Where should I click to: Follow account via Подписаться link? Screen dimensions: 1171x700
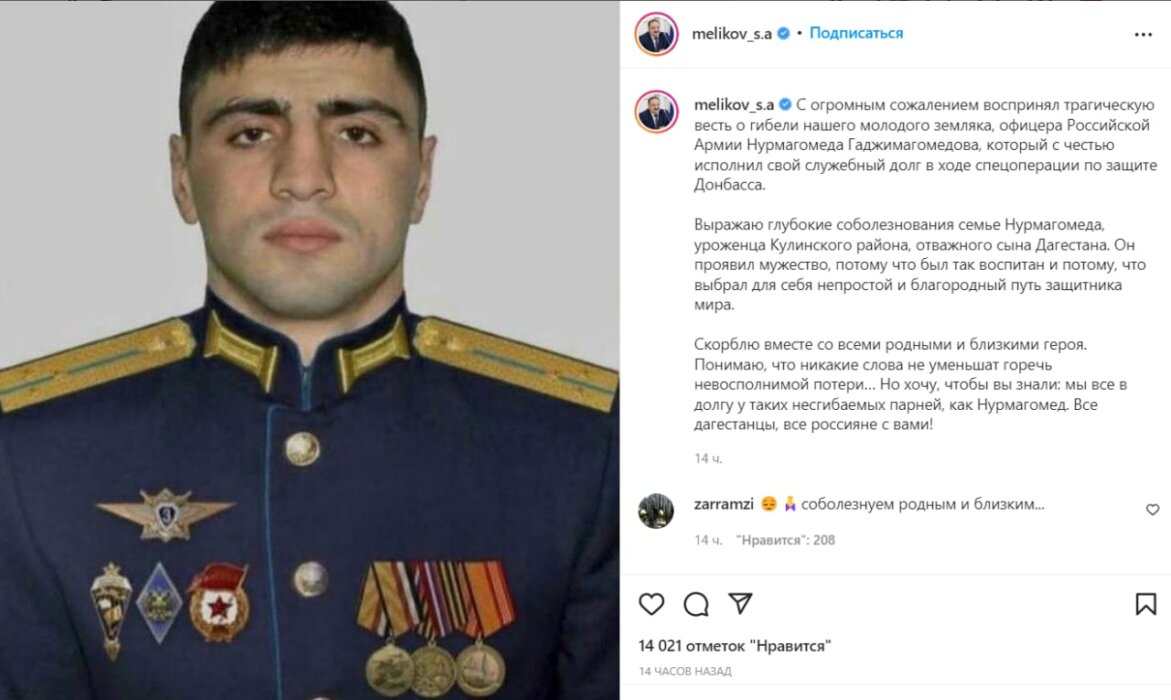pos(856,33)
